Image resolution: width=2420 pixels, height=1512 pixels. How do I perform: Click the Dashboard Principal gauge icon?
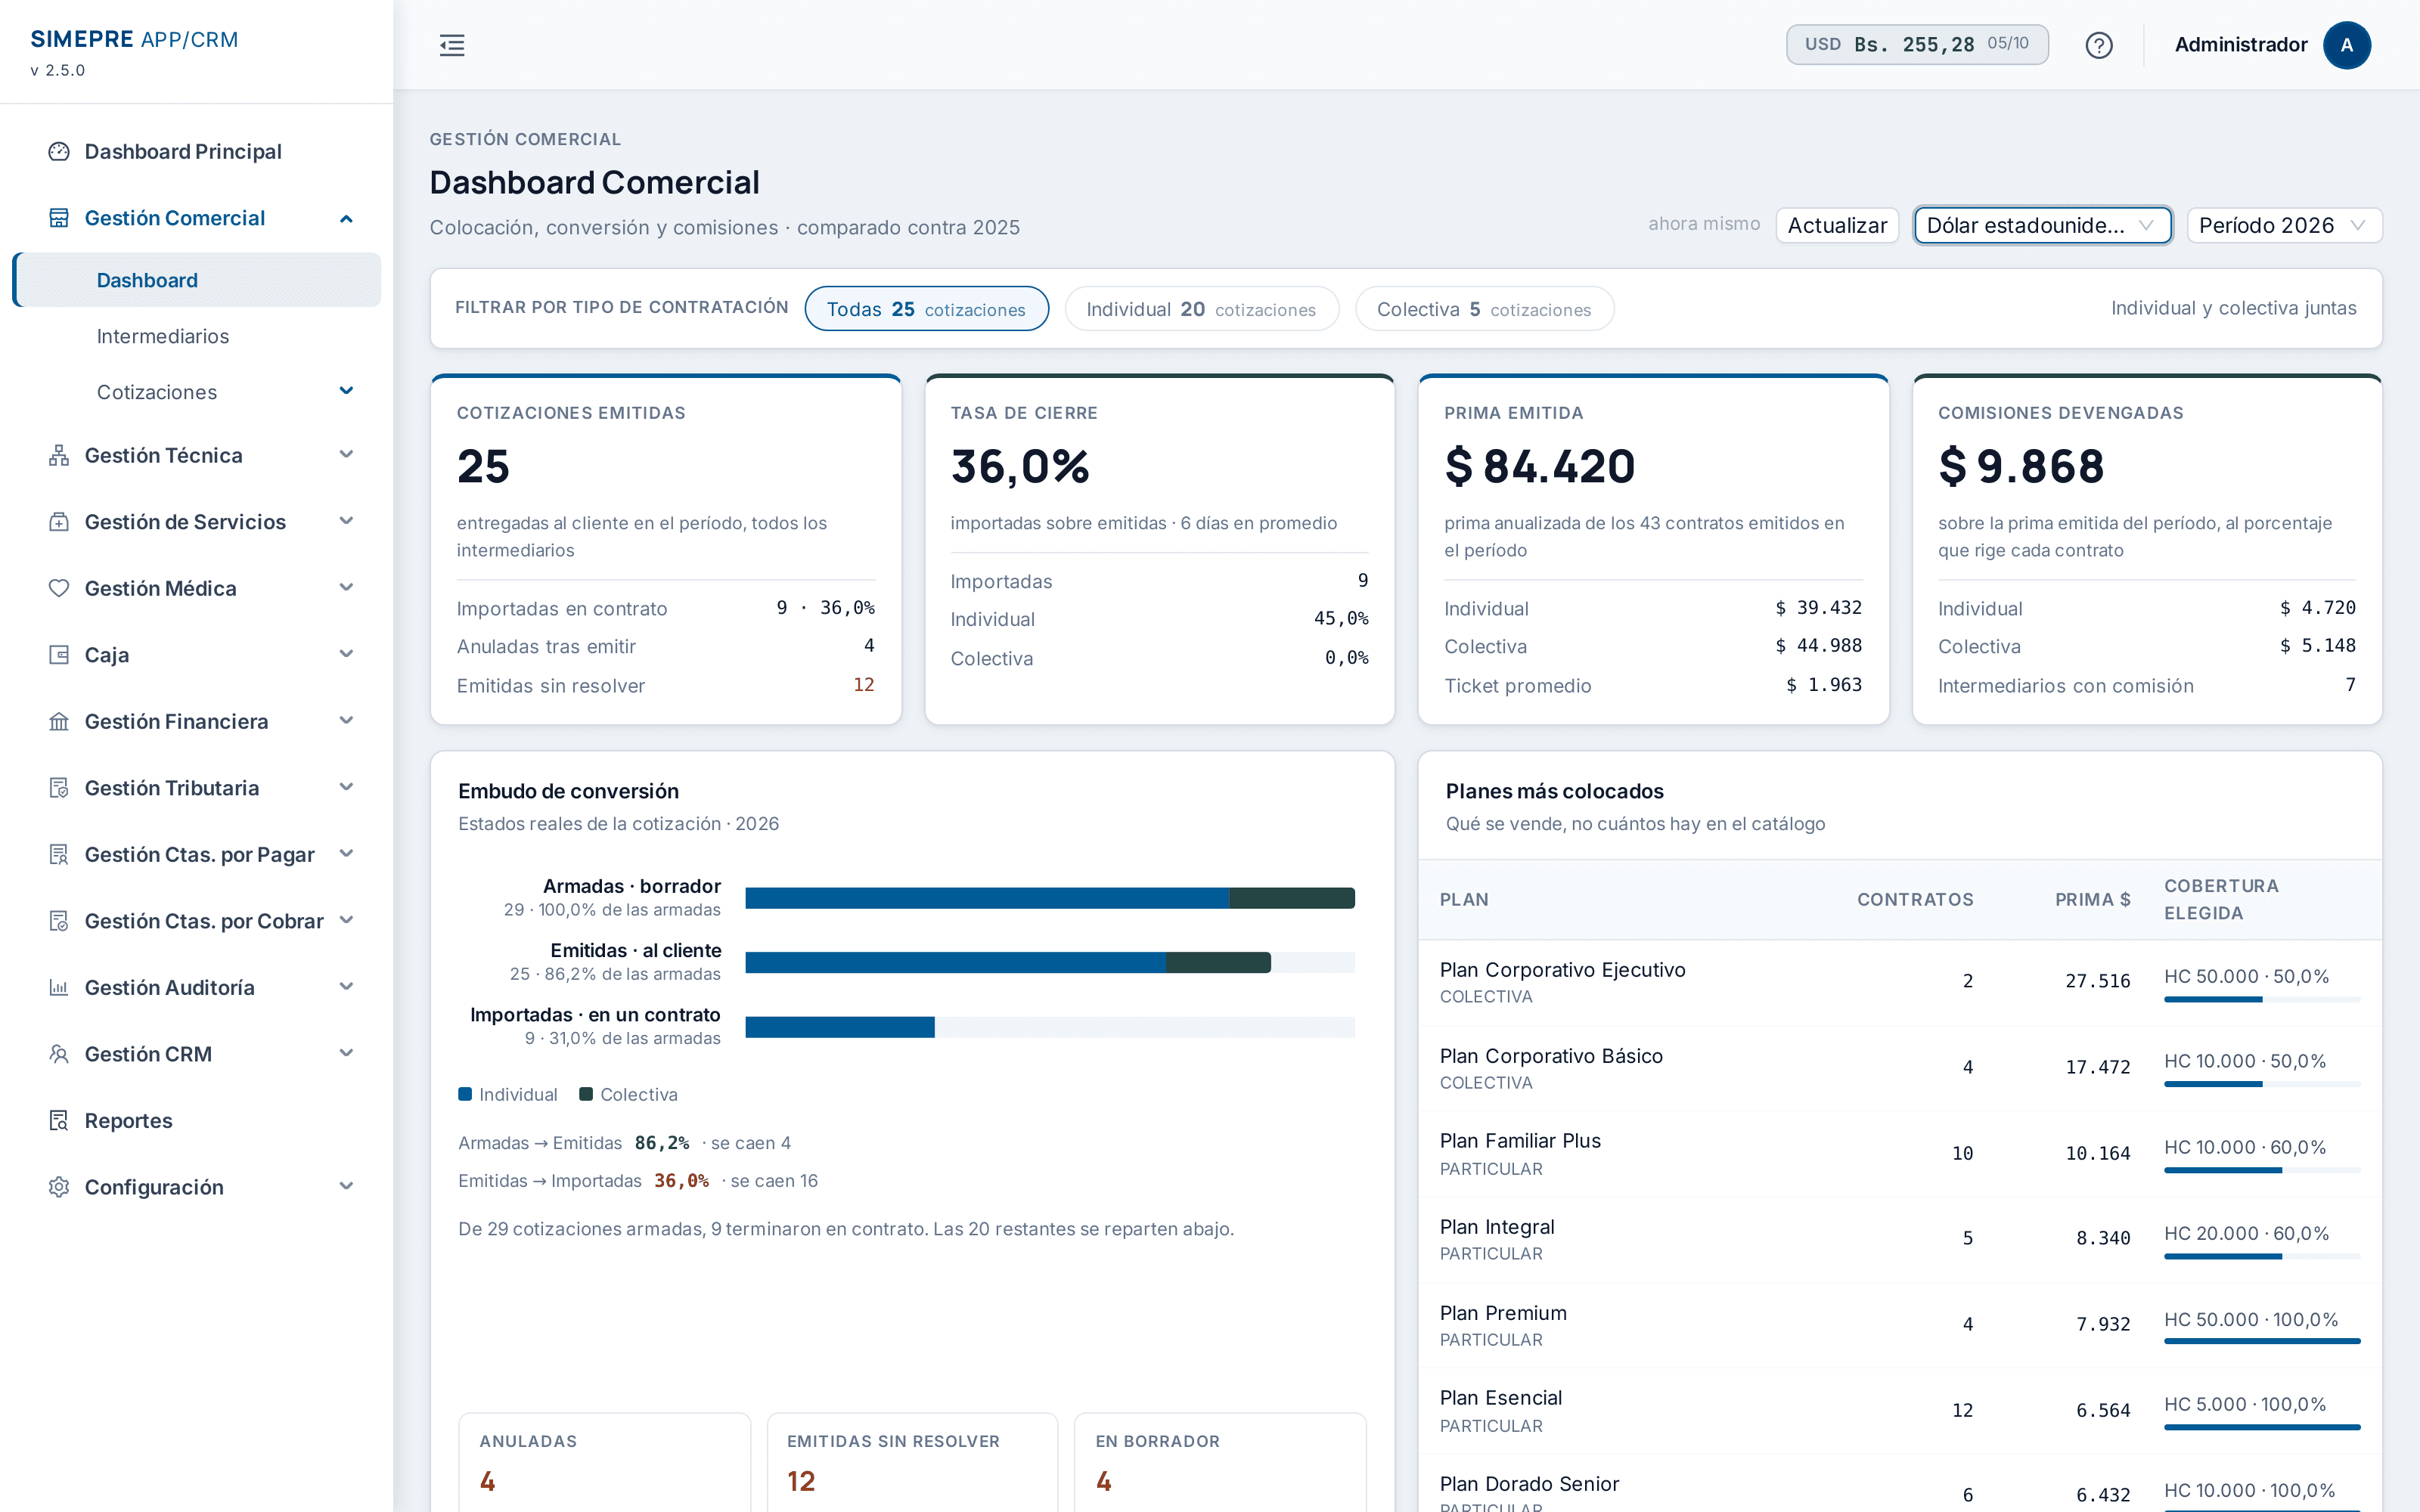coord(59,151)
